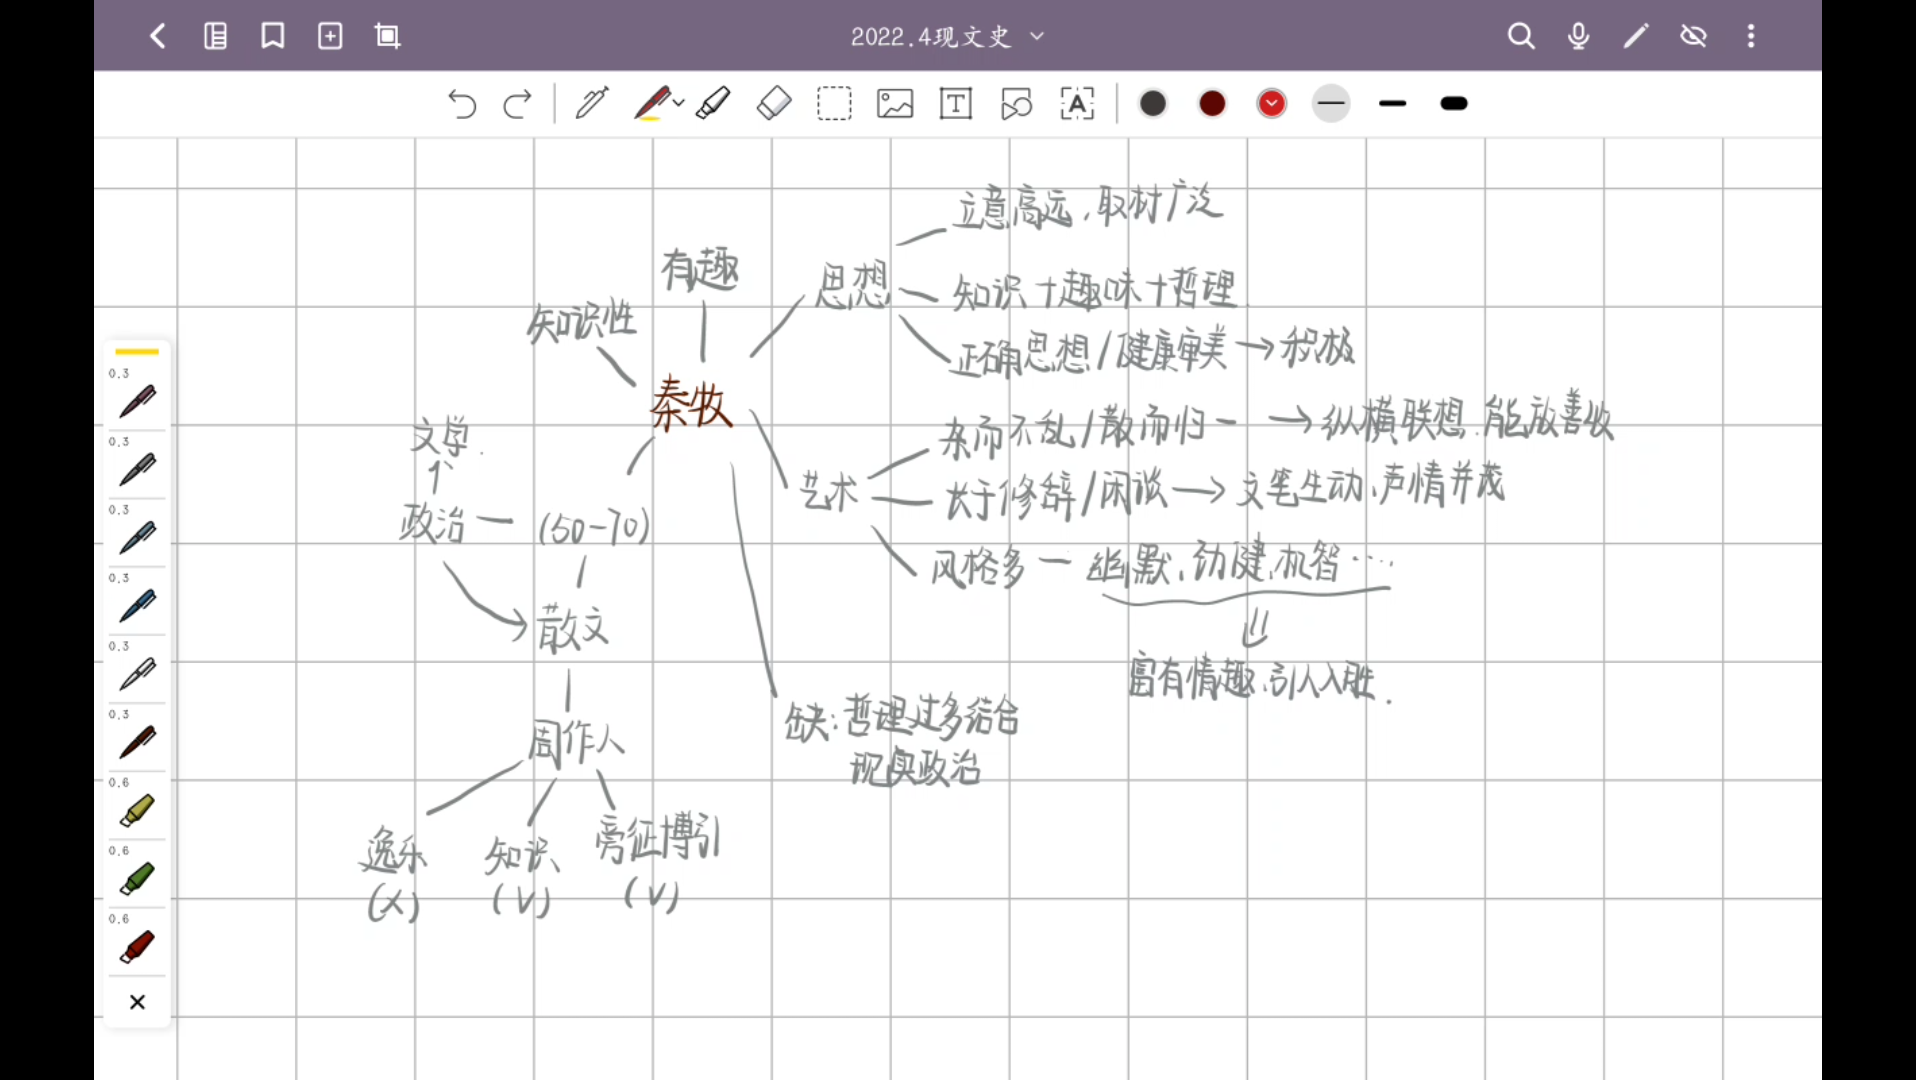Add a new page

pos(330,37)
